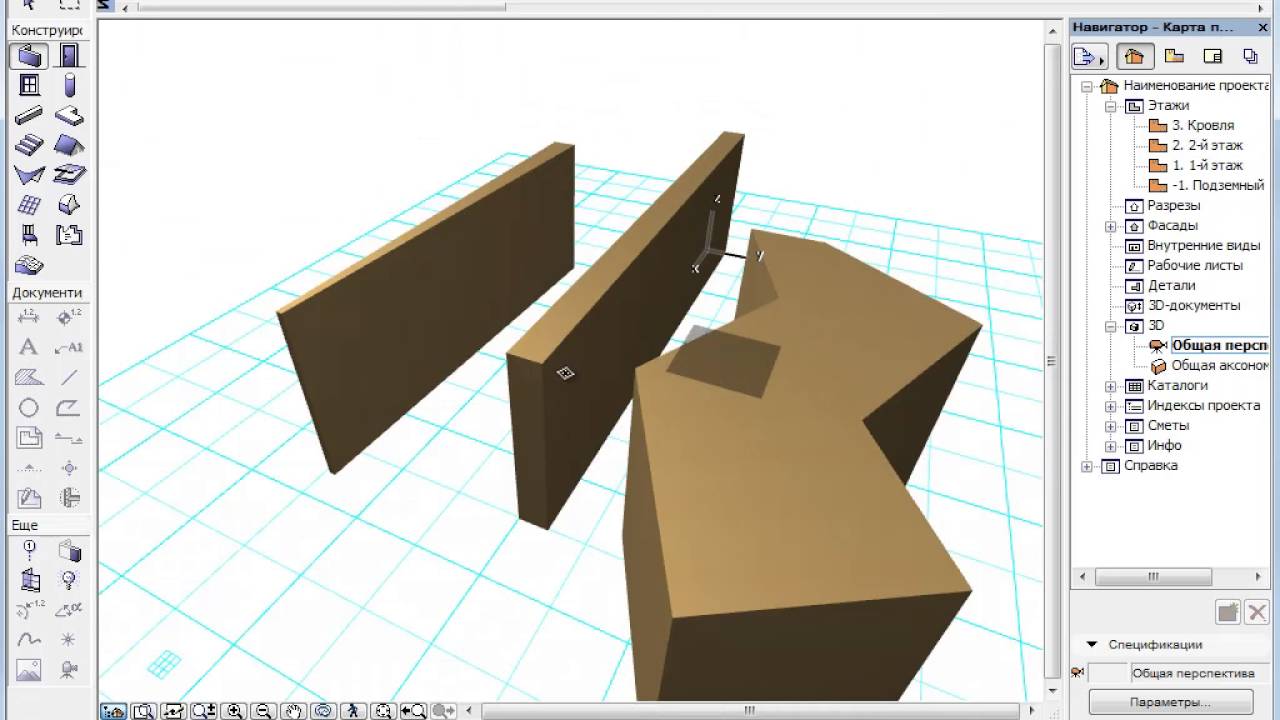Open the Project Chooser dropdown button
The image size is (1280, 720).
coord(1090,56)
